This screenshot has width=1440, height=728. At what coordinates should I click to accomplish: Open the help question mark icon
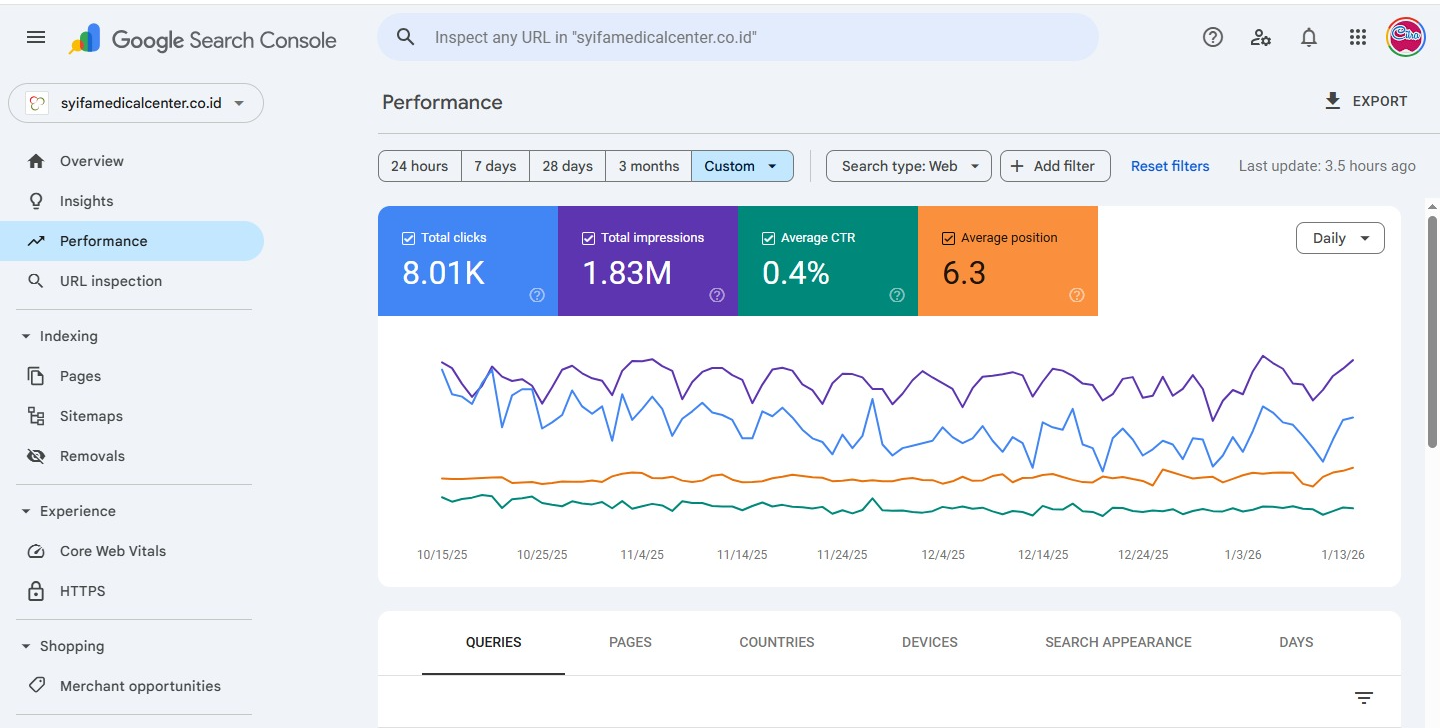[1212, 37]
